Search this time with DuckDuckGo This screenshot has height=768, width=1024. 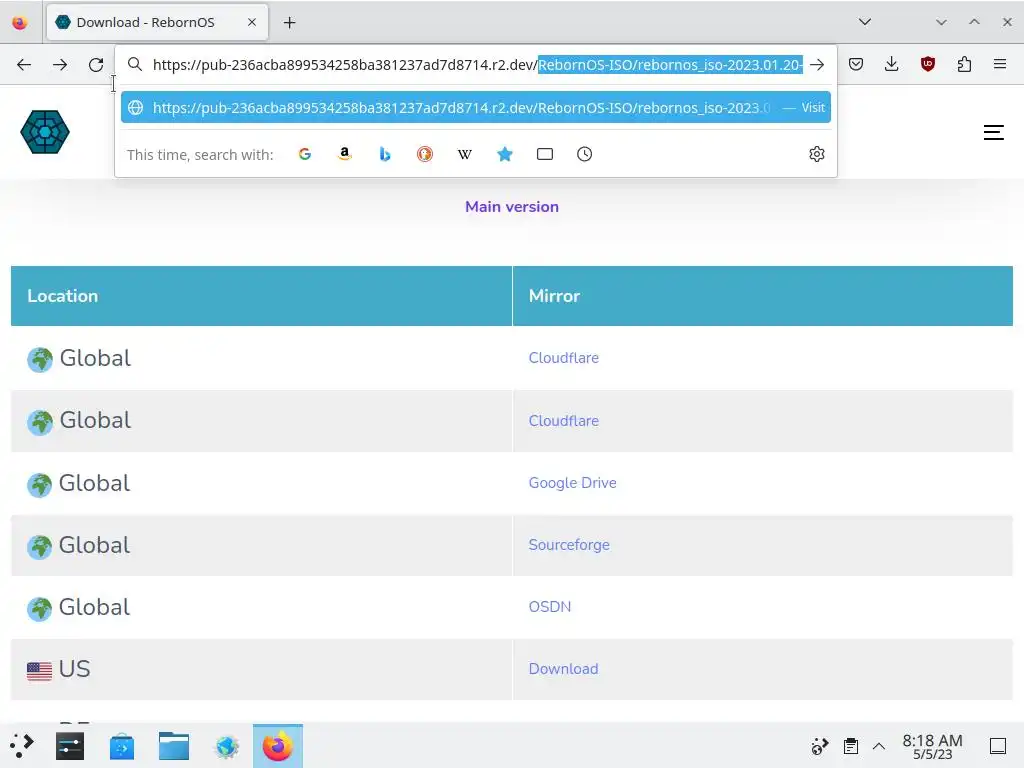[x=424, y=154]
